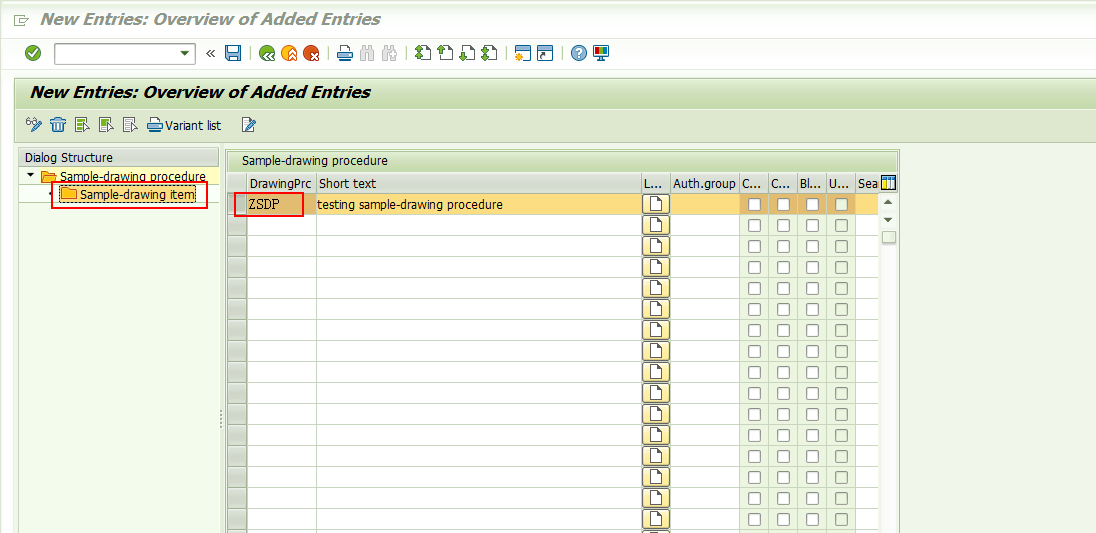Go to Next Page icon
Screen dimensions: 1096x533
click(x=467, y=53)
